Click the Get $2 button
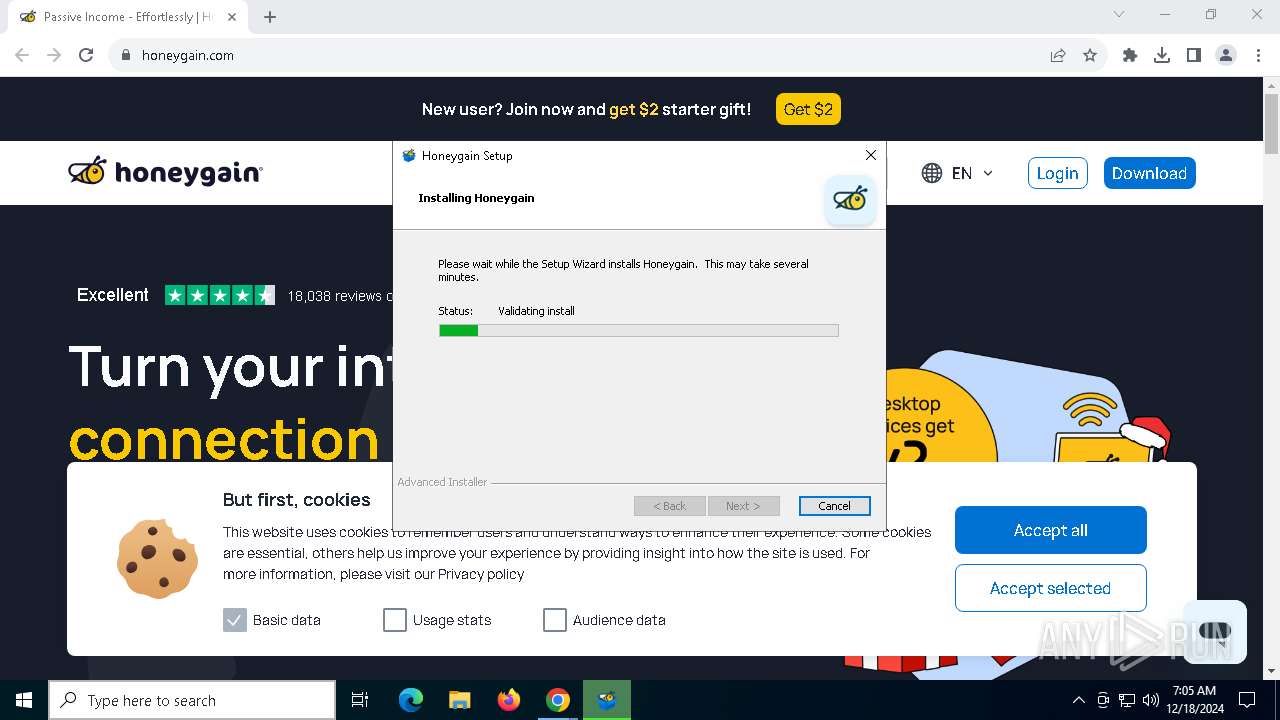 click(x=808, y=109)
